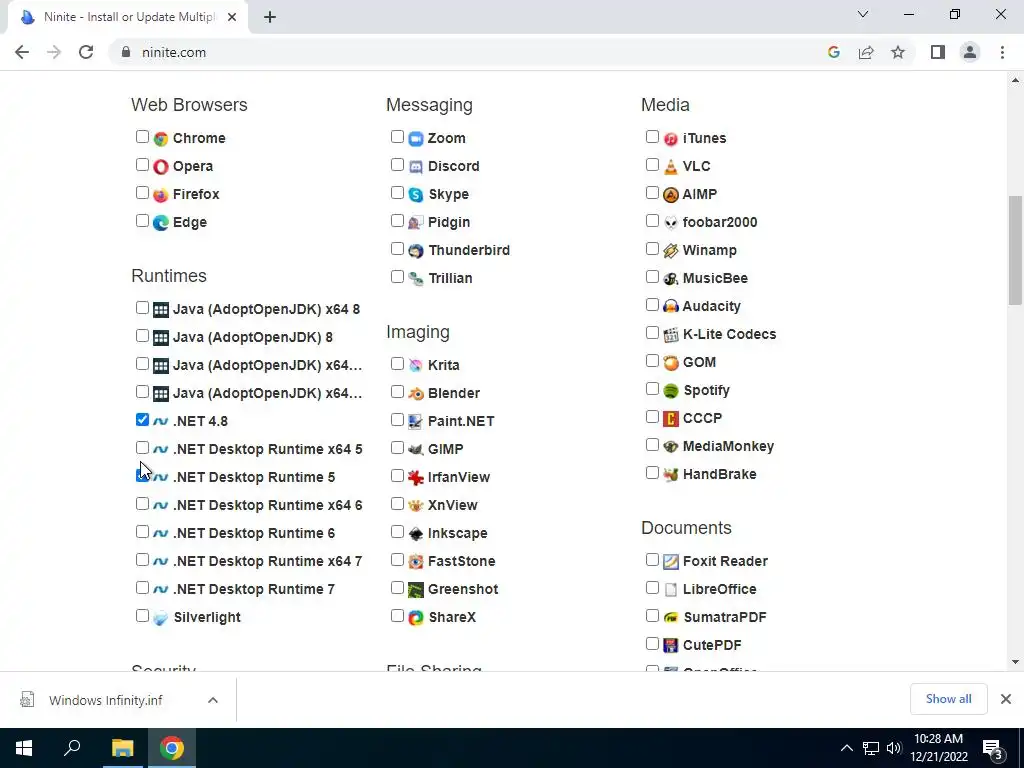Click the volume speaker tray icon
This screenshot has height=768, width=1024.
893,748
